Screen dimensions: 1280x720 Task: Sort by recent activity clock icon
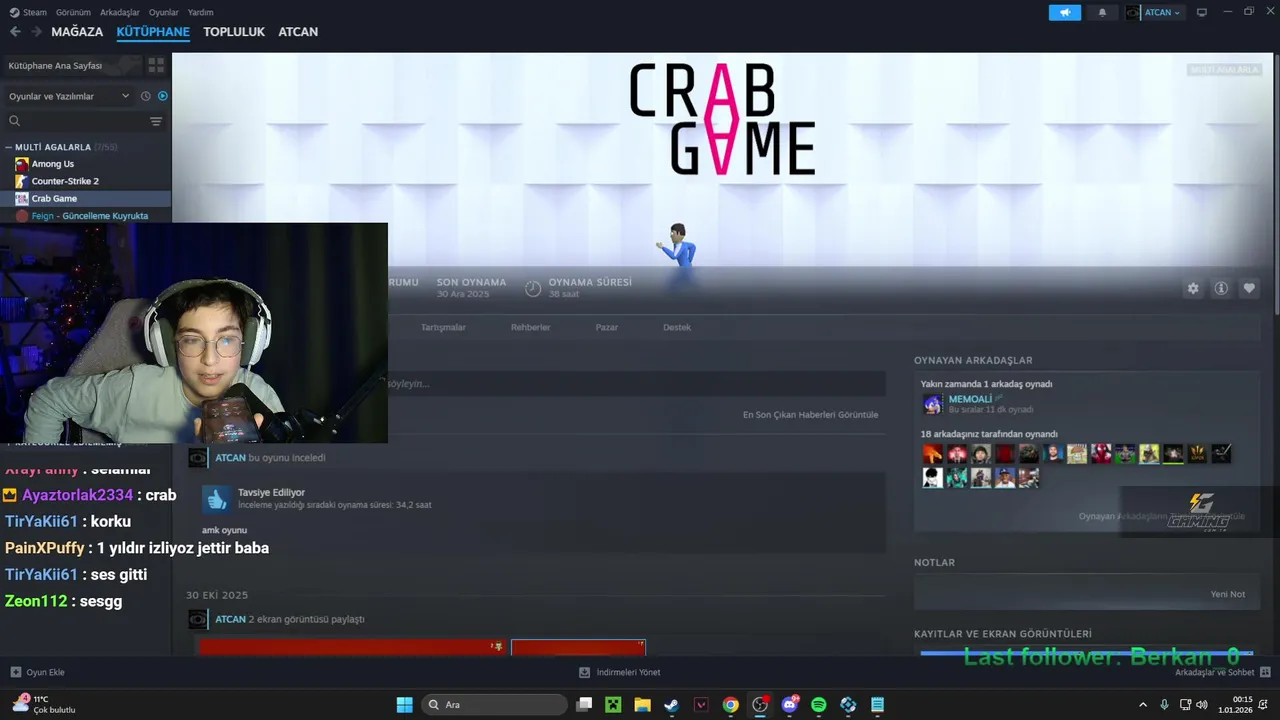(x=145, y=96)
